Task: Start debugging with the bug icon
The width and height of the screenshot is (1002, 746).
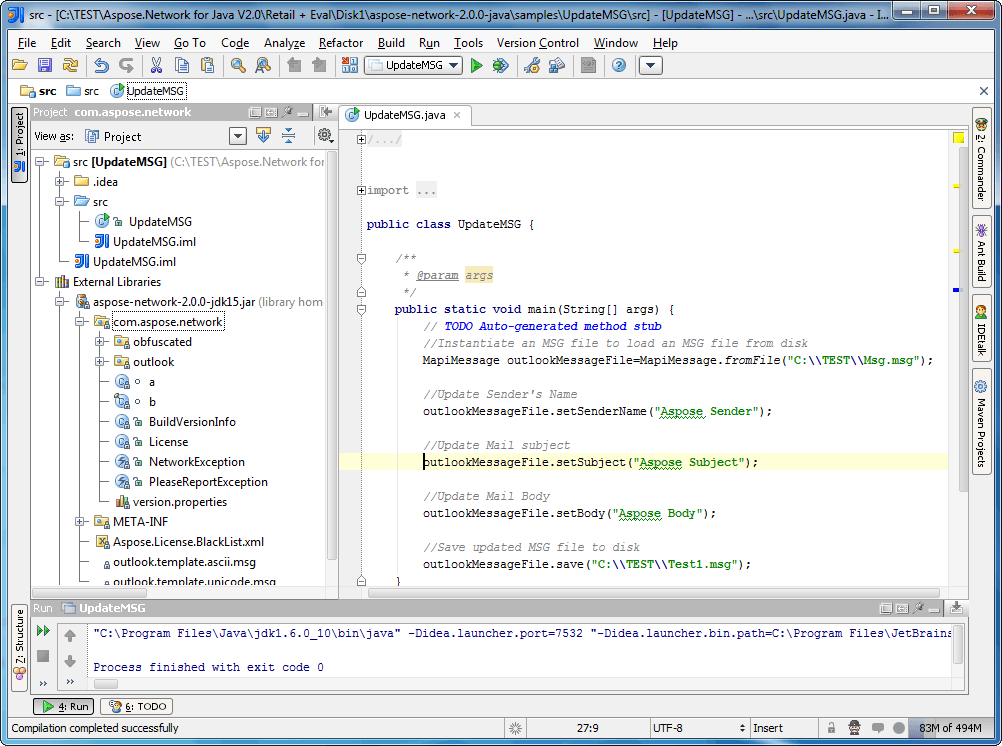Action: click(x=500, y=65)
